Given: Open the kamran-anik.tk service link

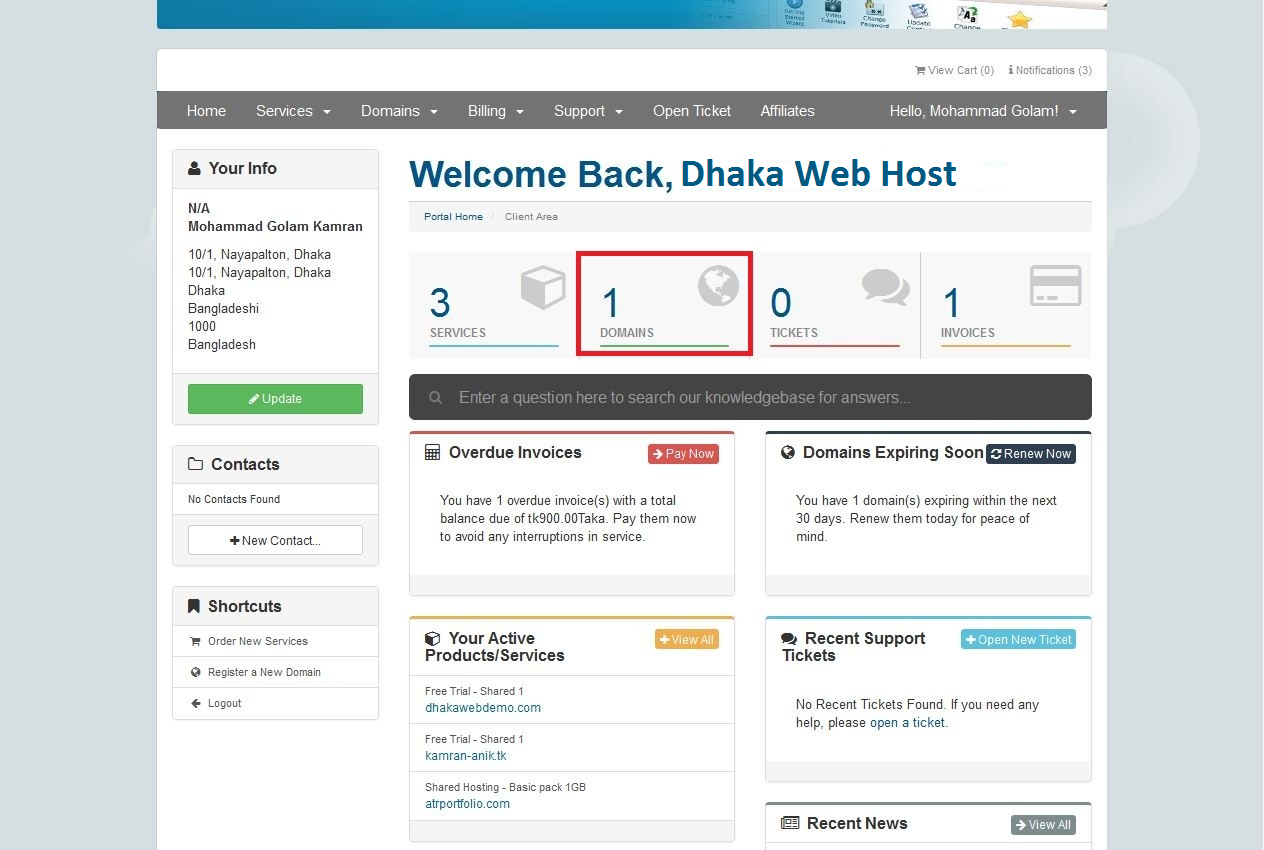Looking at the screenshot, I should click(466, 755).
